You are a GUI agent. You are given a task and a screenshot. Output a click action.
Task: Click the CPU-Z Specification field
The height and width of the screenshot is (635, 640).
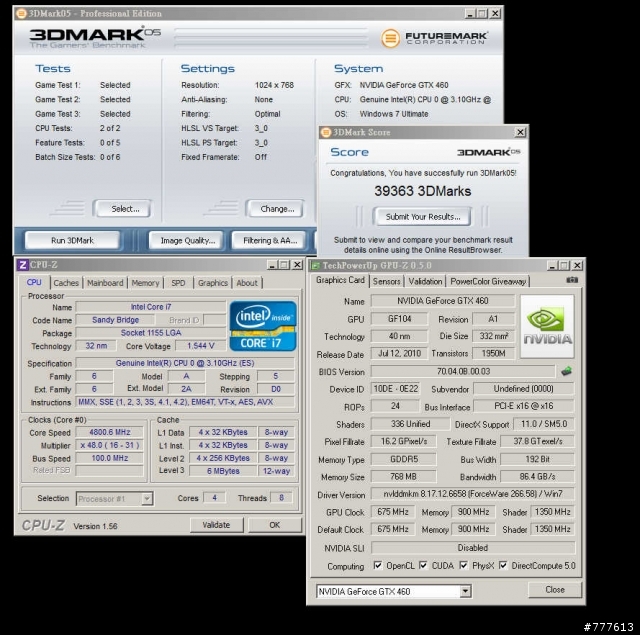pos(185,363)
